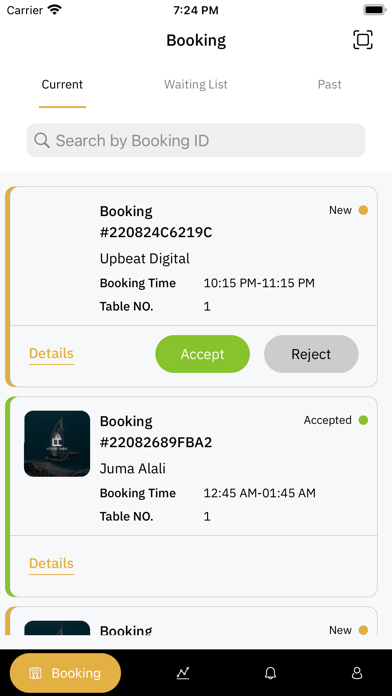Image resolution: width=392 pixels, height=696 pixels.
Task: Open Details for Upbeat Digital booking
Action: (x=51, y=354)
